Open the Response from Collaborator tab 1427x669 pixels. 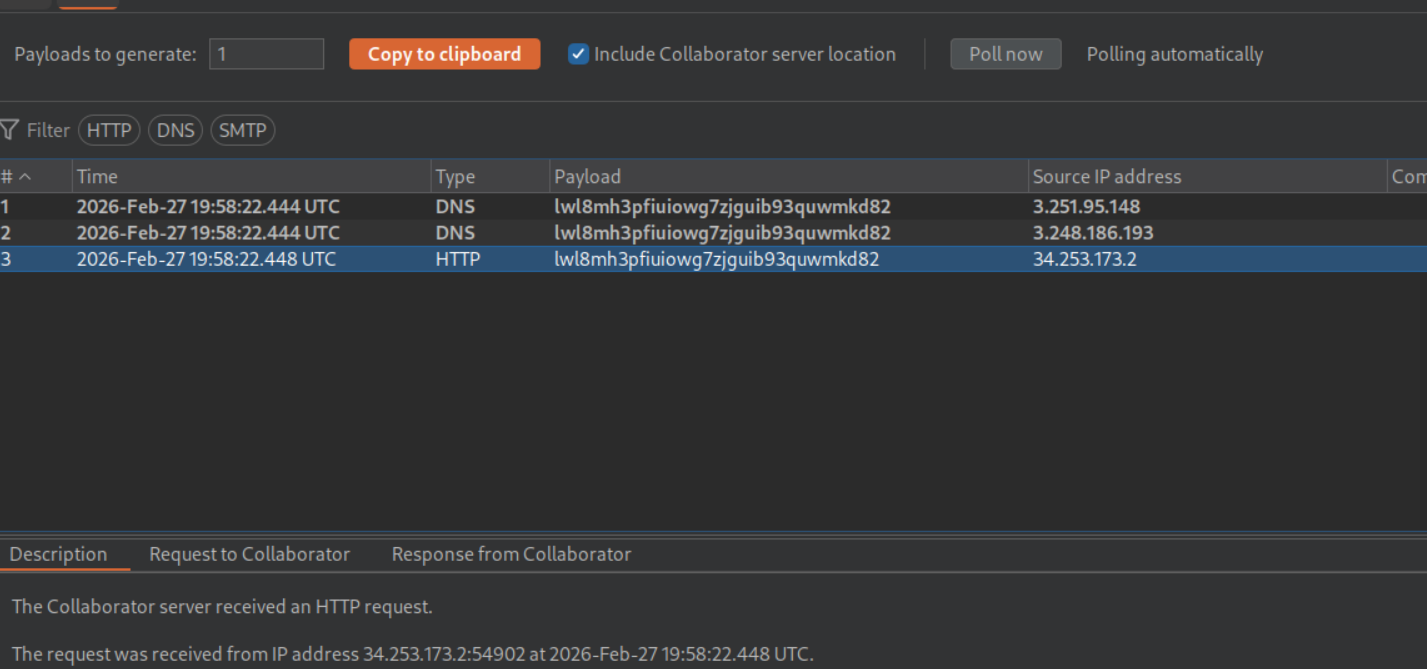[511, 554]
